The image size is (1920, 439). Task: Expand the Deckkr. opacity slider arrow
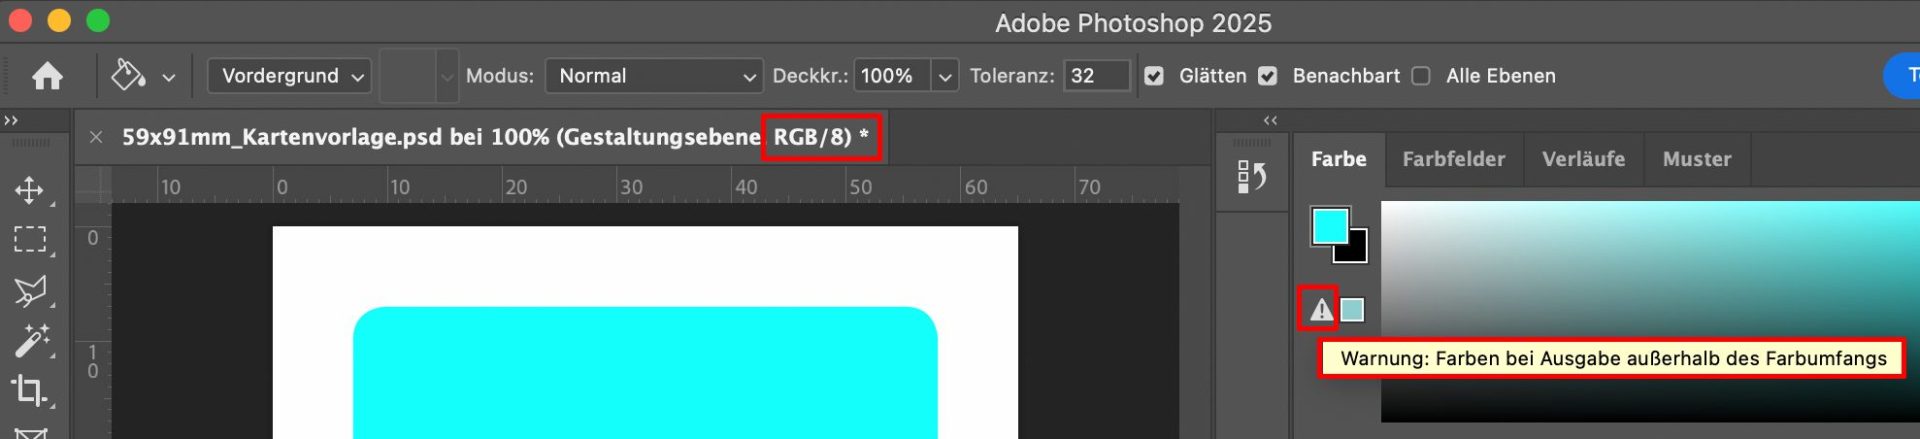(x=945, y=76)
